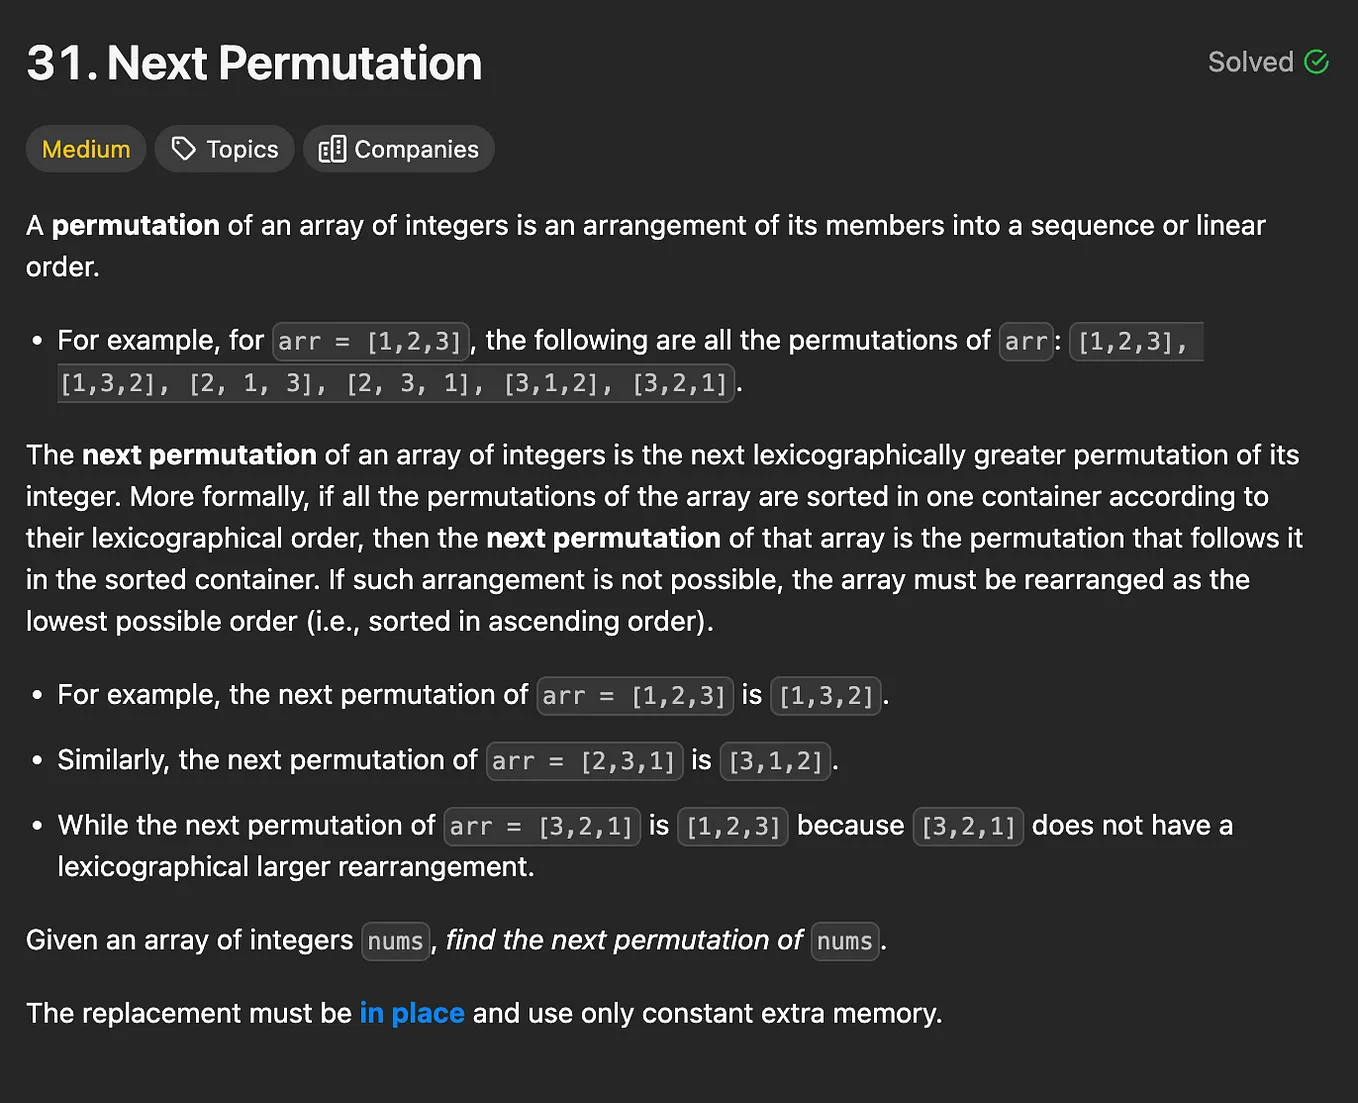Click the '[1,3,2]' result code snippet
Screen dimensions: 1358x1103
(x=826, y=695)
